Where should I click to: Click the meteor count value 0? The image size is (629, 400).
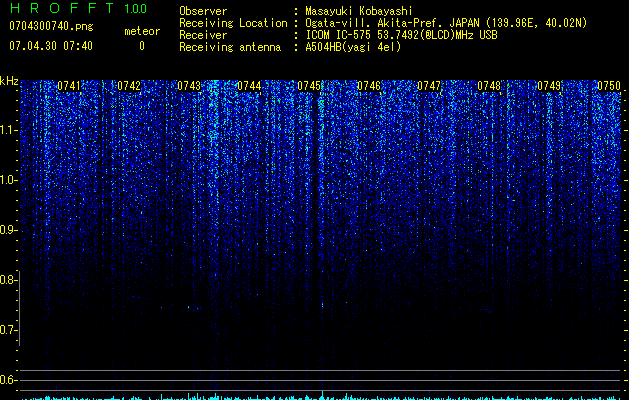point(142,46)
